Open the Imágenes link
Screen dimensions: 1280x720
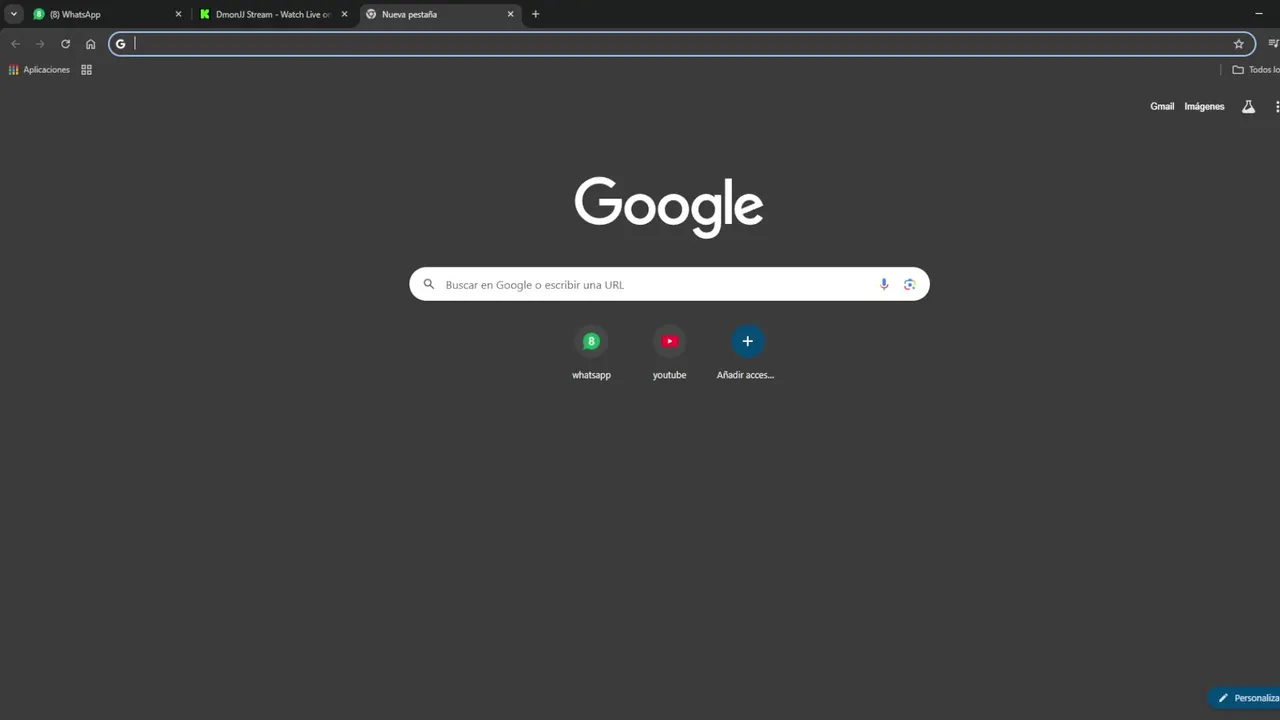pos(1204,106)
